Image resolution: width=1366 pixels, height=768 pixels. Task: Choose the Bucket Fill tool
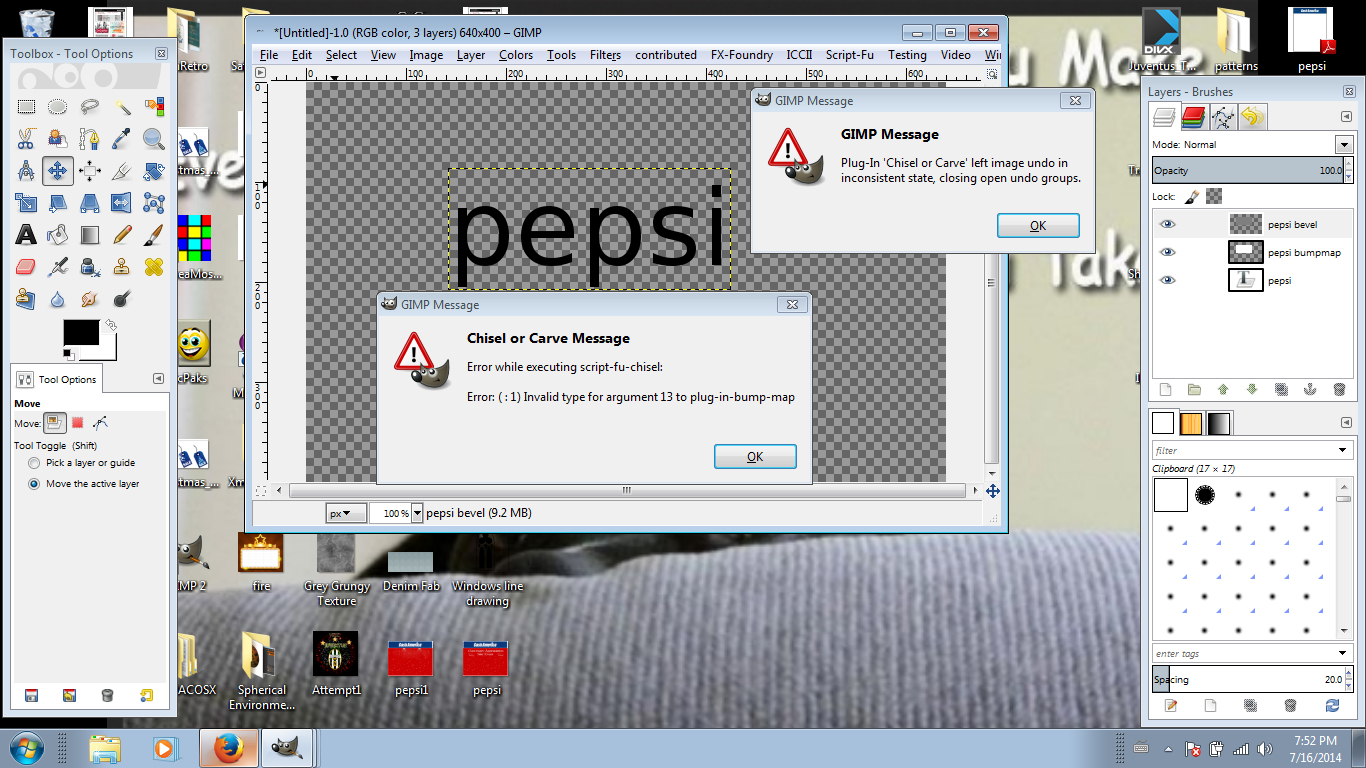pos(58,235)
